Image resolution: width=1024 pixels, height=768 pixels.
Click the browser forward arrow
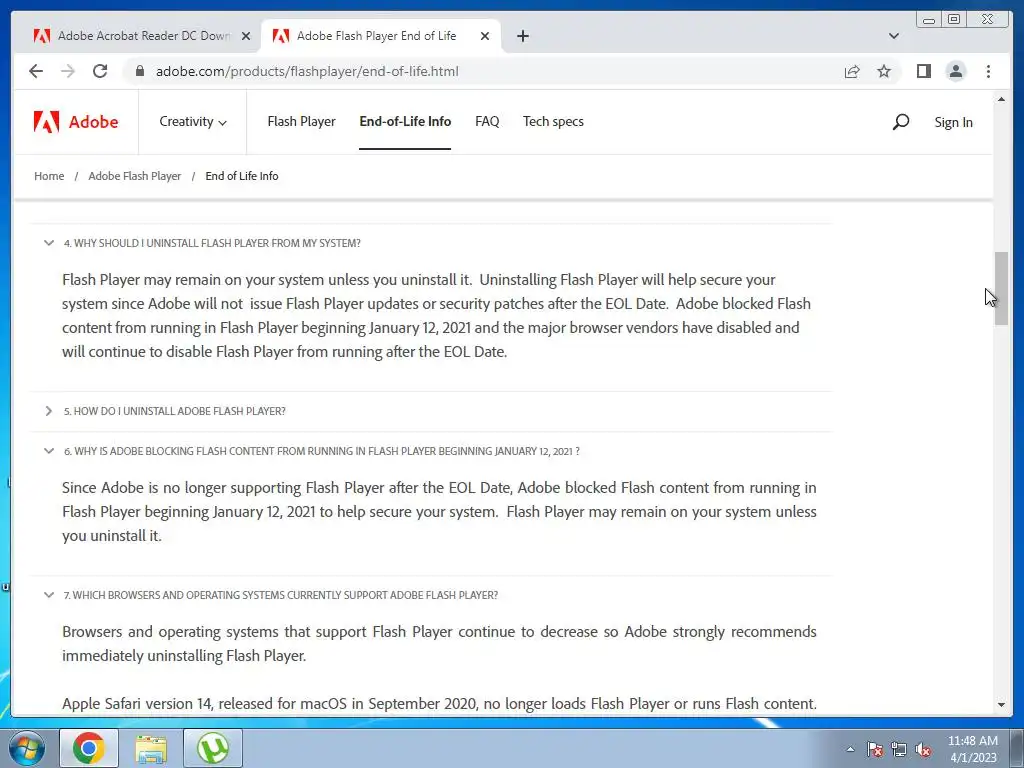[68, 71]
